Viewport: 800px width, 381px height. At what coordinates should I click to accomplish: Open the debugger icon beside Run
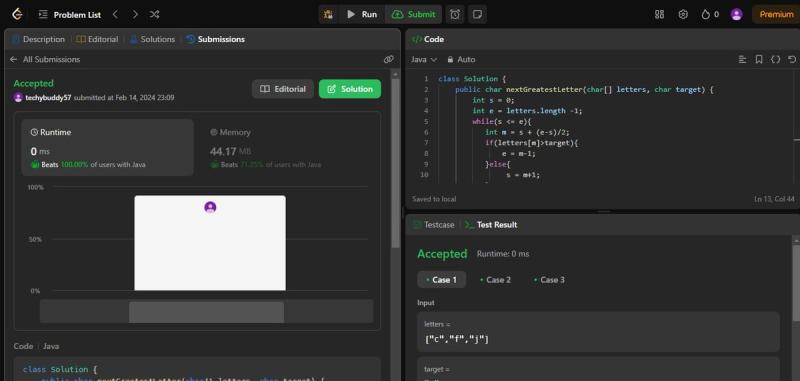[x=329, y=14]
